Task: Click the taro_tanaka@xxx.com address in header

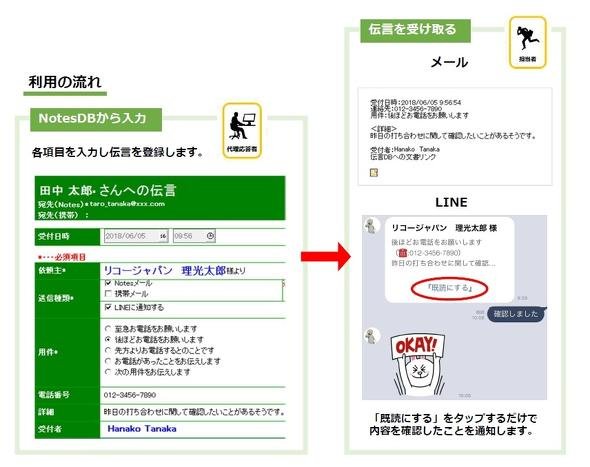Action: pyautogui.click(x=127, y=204)
